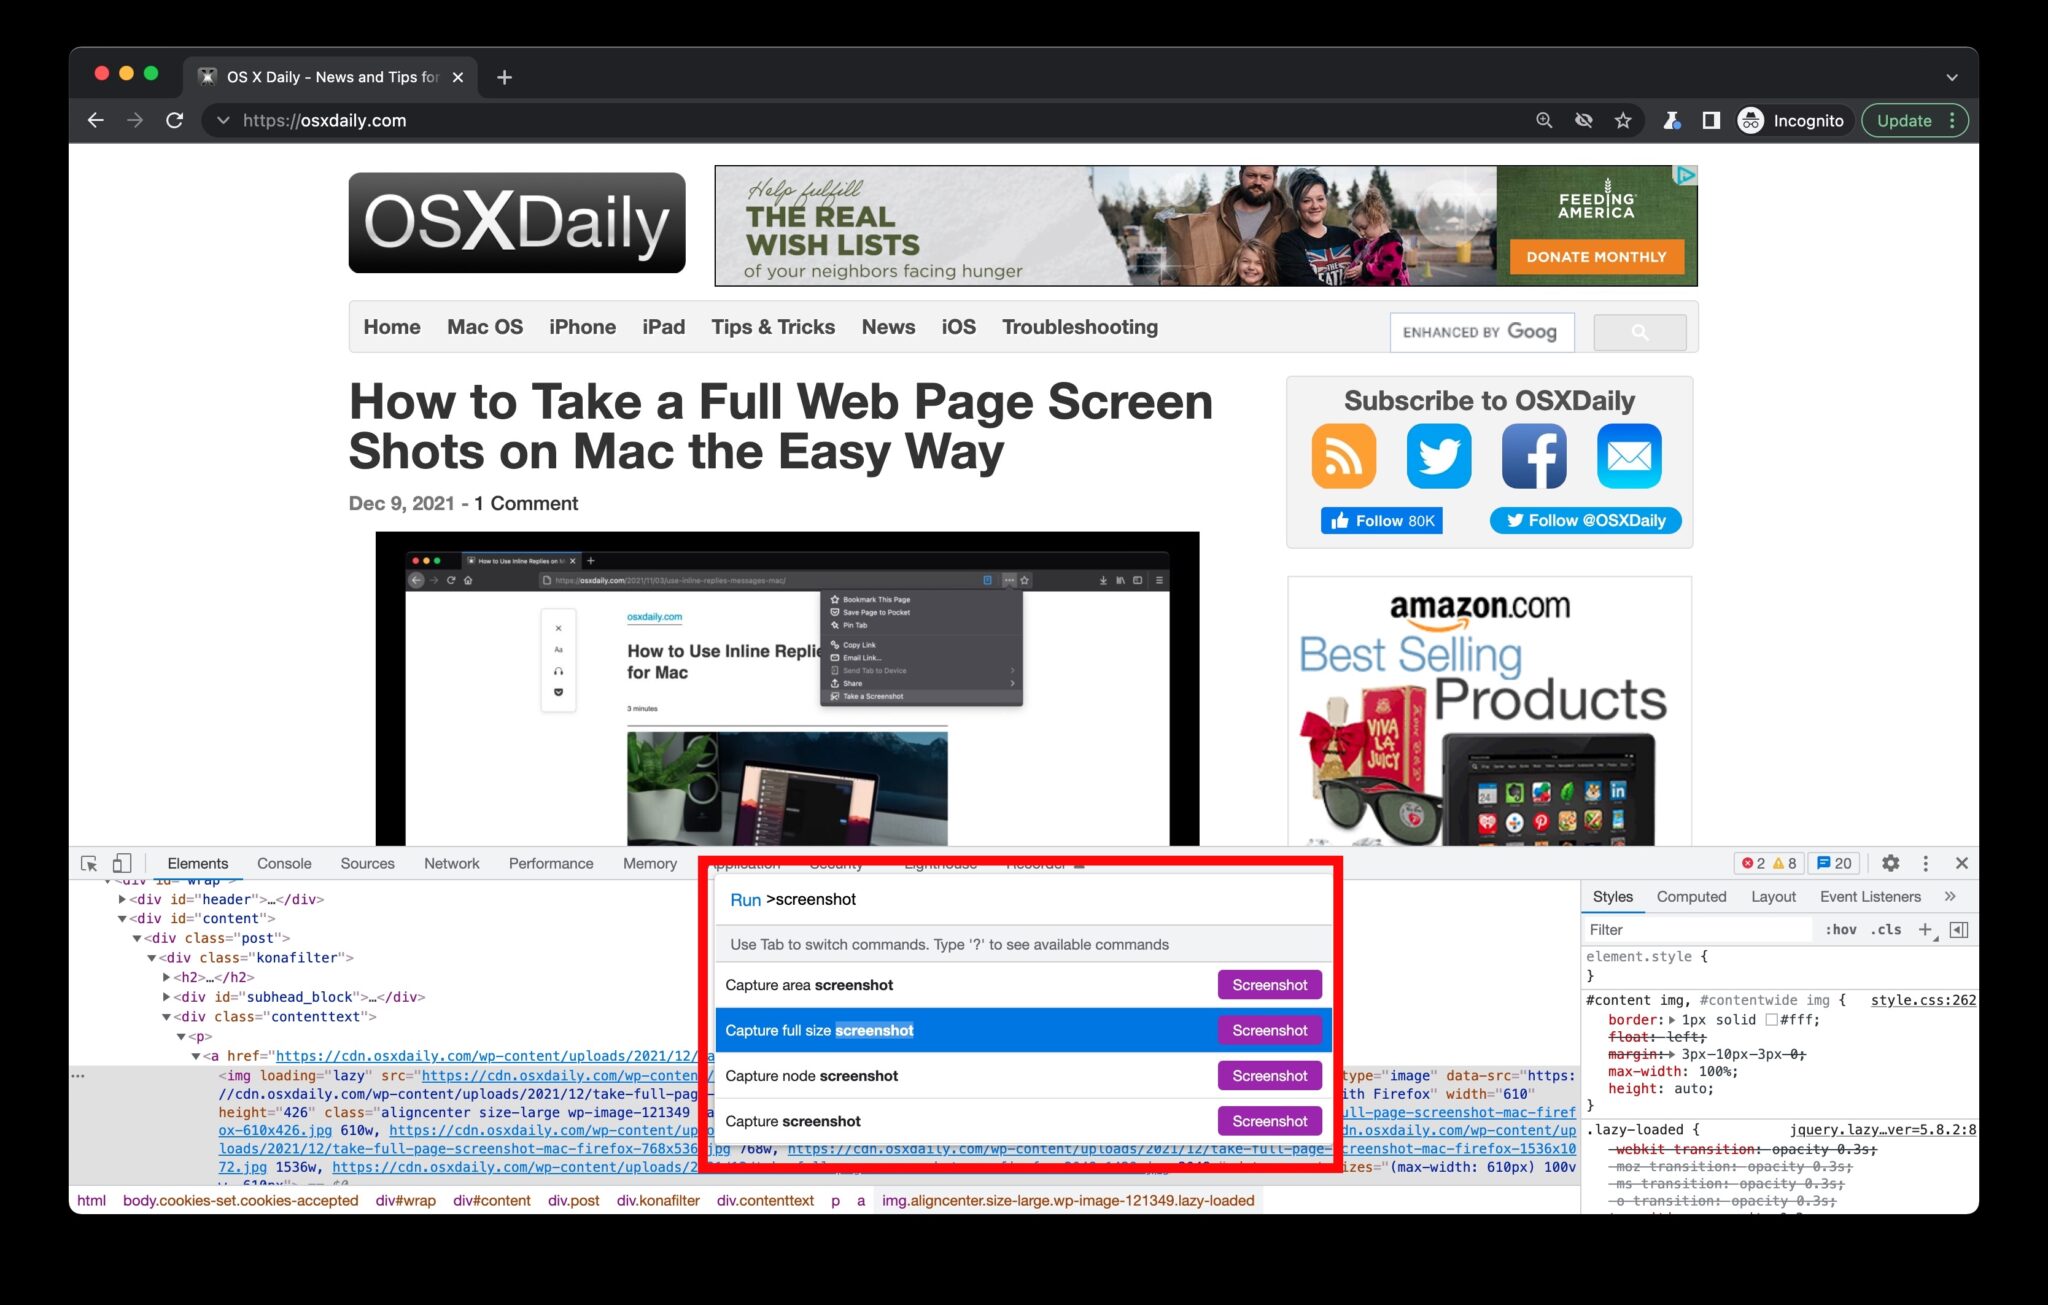Select the Inspect element tool in DevTools
This screenshot has width=2048, height=1305.
point(89,862)
